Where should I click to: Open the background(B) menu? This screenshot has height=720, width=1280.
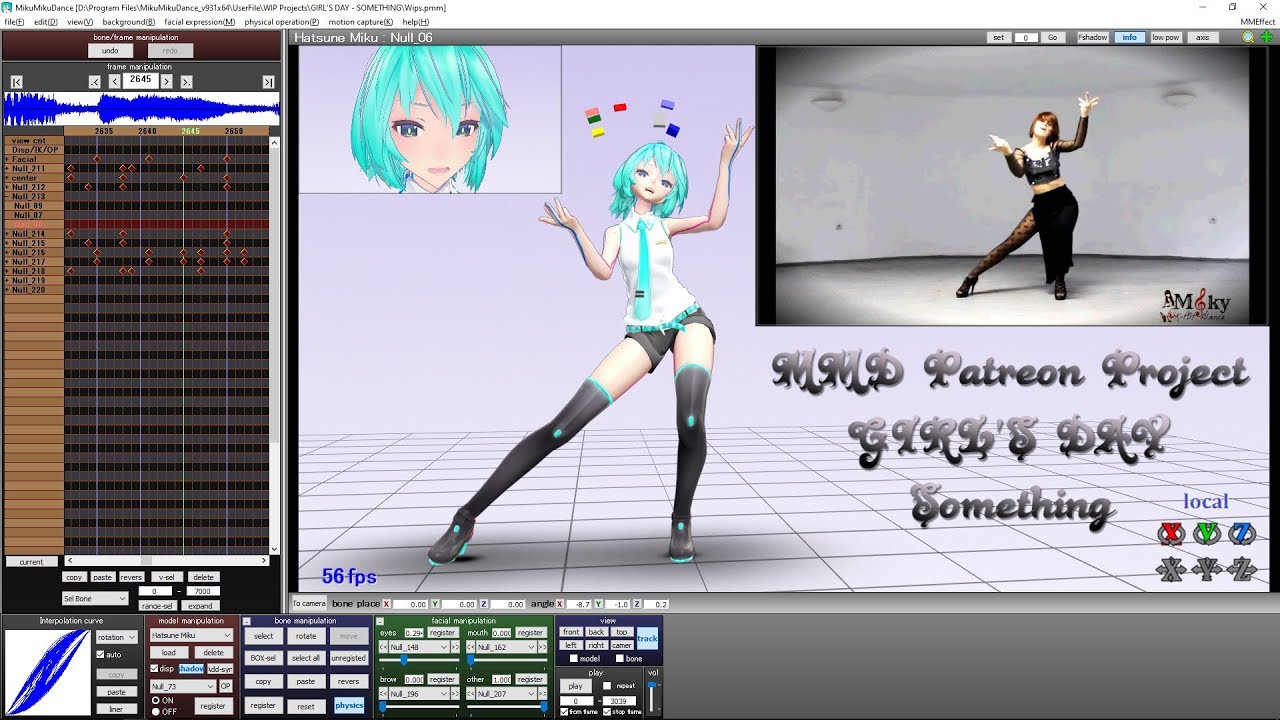128,21
